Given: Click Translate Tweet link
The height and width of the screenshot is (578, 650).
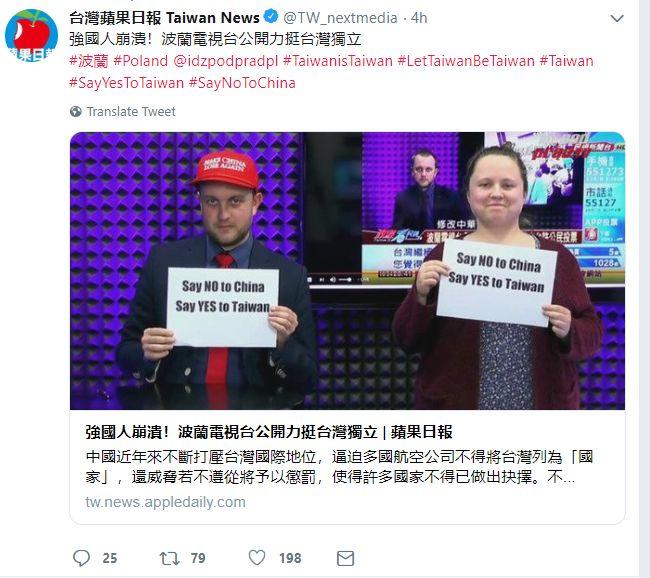Looking at the screenshot, I should coord(131,112).
